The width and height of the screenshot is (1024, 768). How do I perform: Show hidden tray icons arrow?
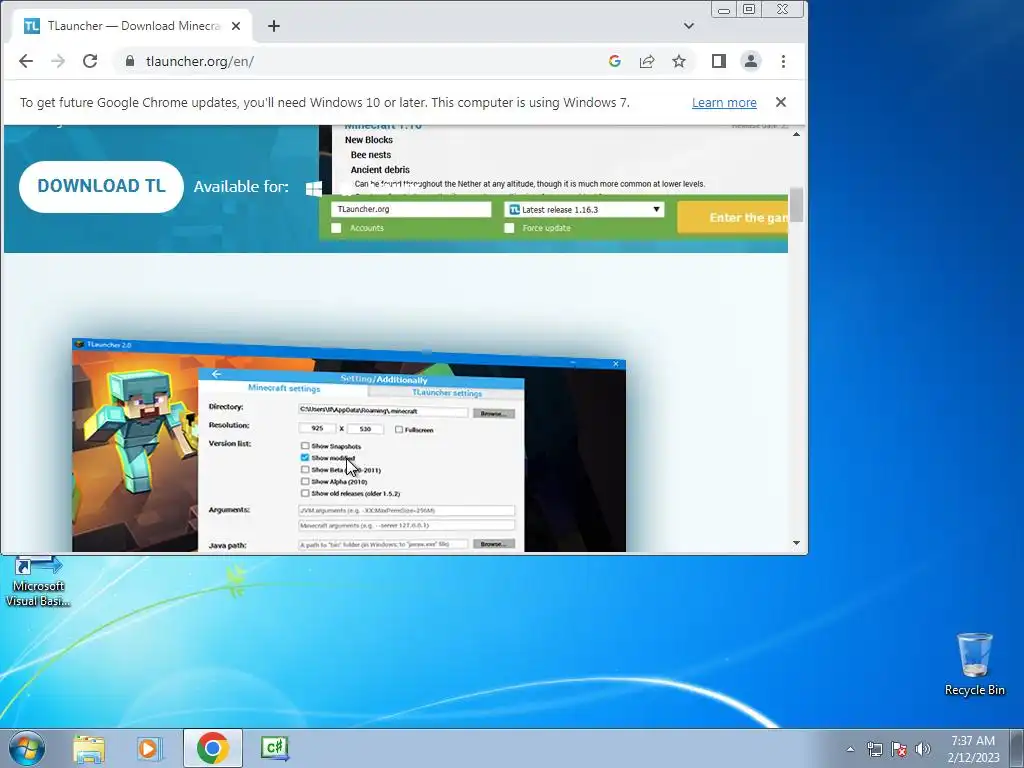tap(850, 749)
